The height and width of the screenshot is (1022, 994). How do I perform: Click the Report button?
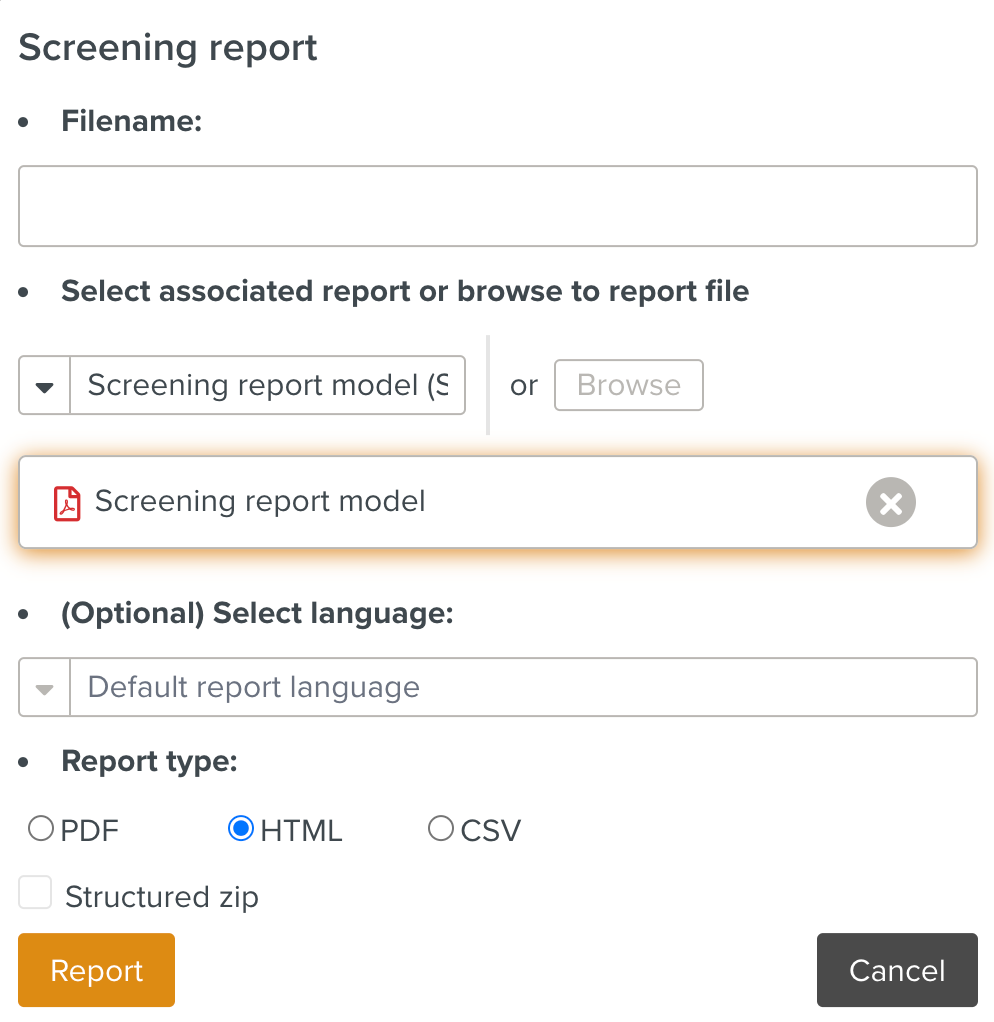[95, 969]
